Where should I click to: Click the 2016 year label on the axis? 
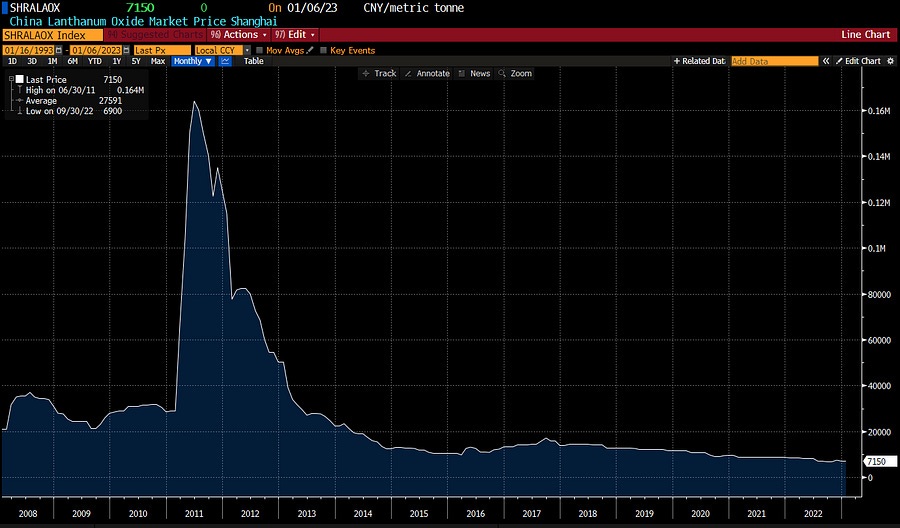point(475,514)
